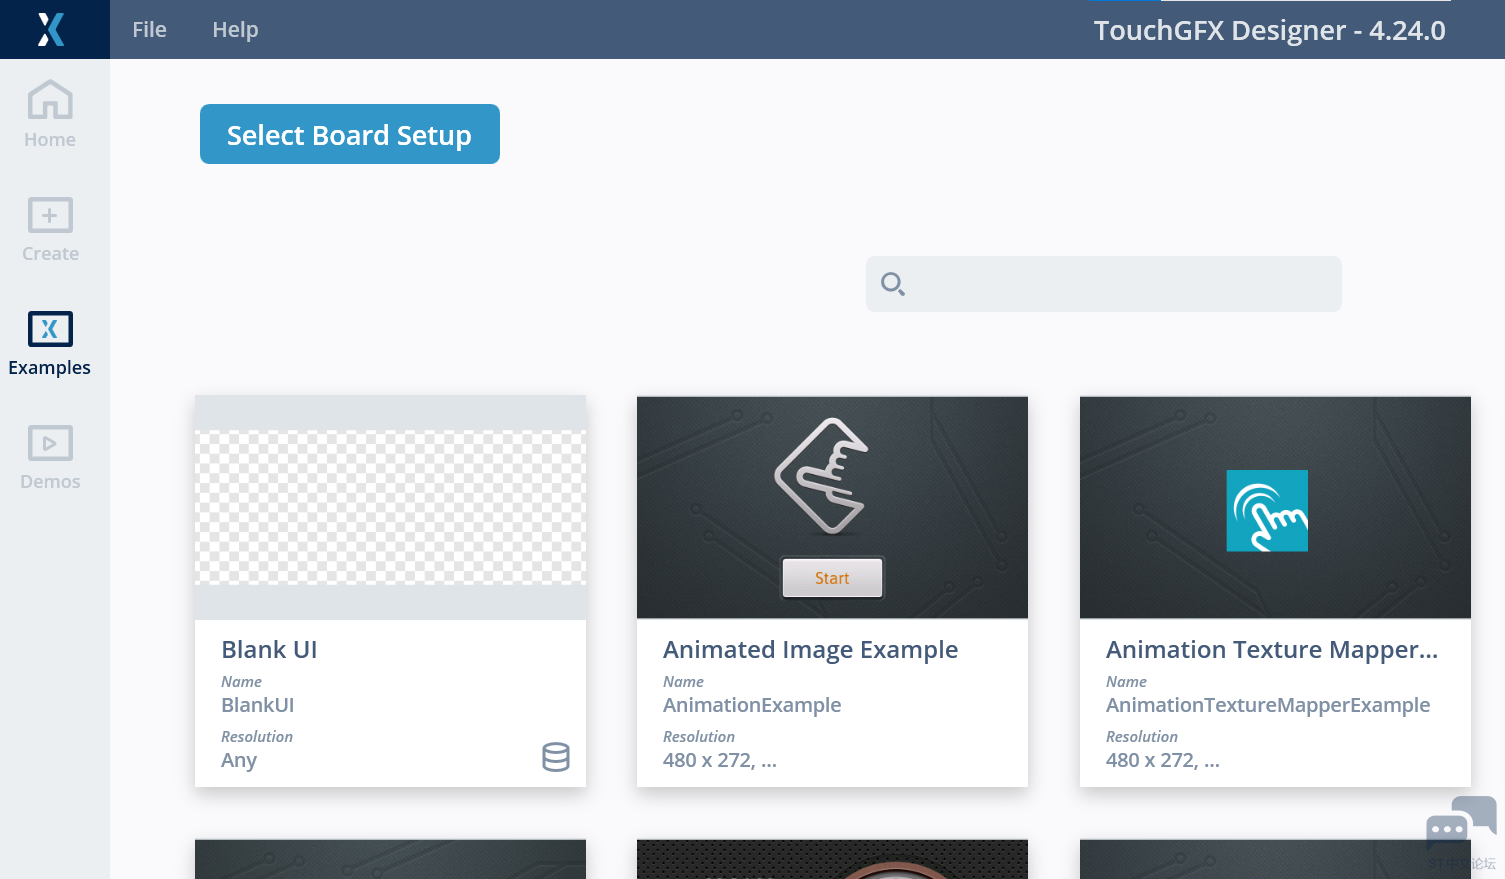Click the magnifying glass search icon
The height and width of the screenshot is (879, 1505).
[893, 284]
